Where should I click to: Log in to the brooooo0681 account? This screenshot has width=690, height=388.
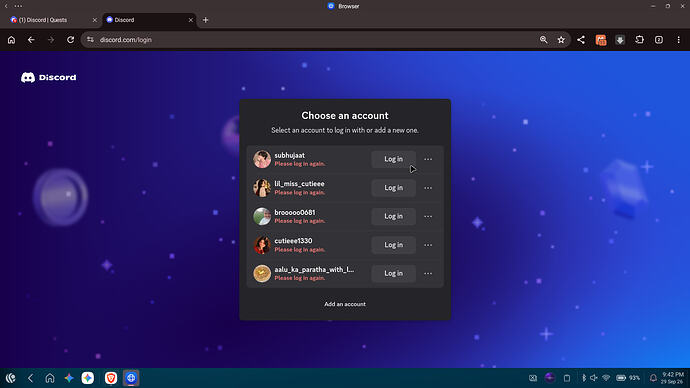point(393,216)
